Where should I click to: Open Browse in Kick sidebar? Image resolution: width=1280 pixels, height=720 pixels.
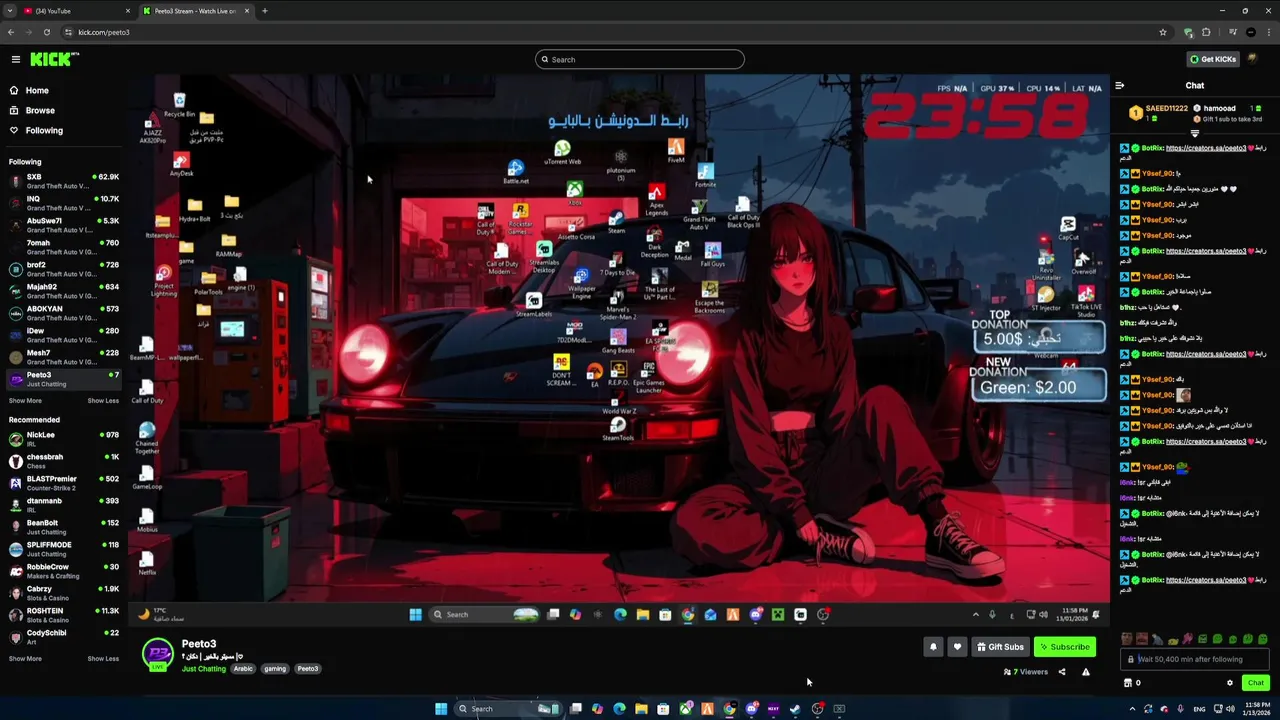(x=40, y=110)
